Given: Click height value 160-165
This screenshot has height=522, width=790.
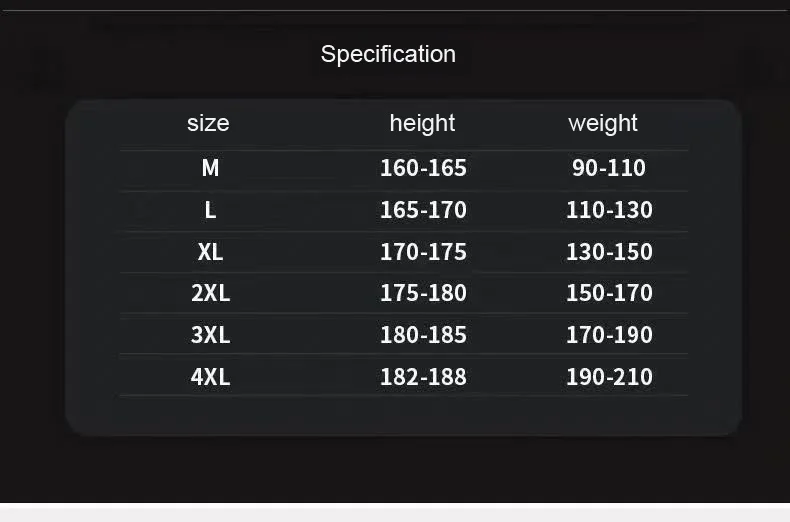Looking at the screenshot, I should 423,168.
